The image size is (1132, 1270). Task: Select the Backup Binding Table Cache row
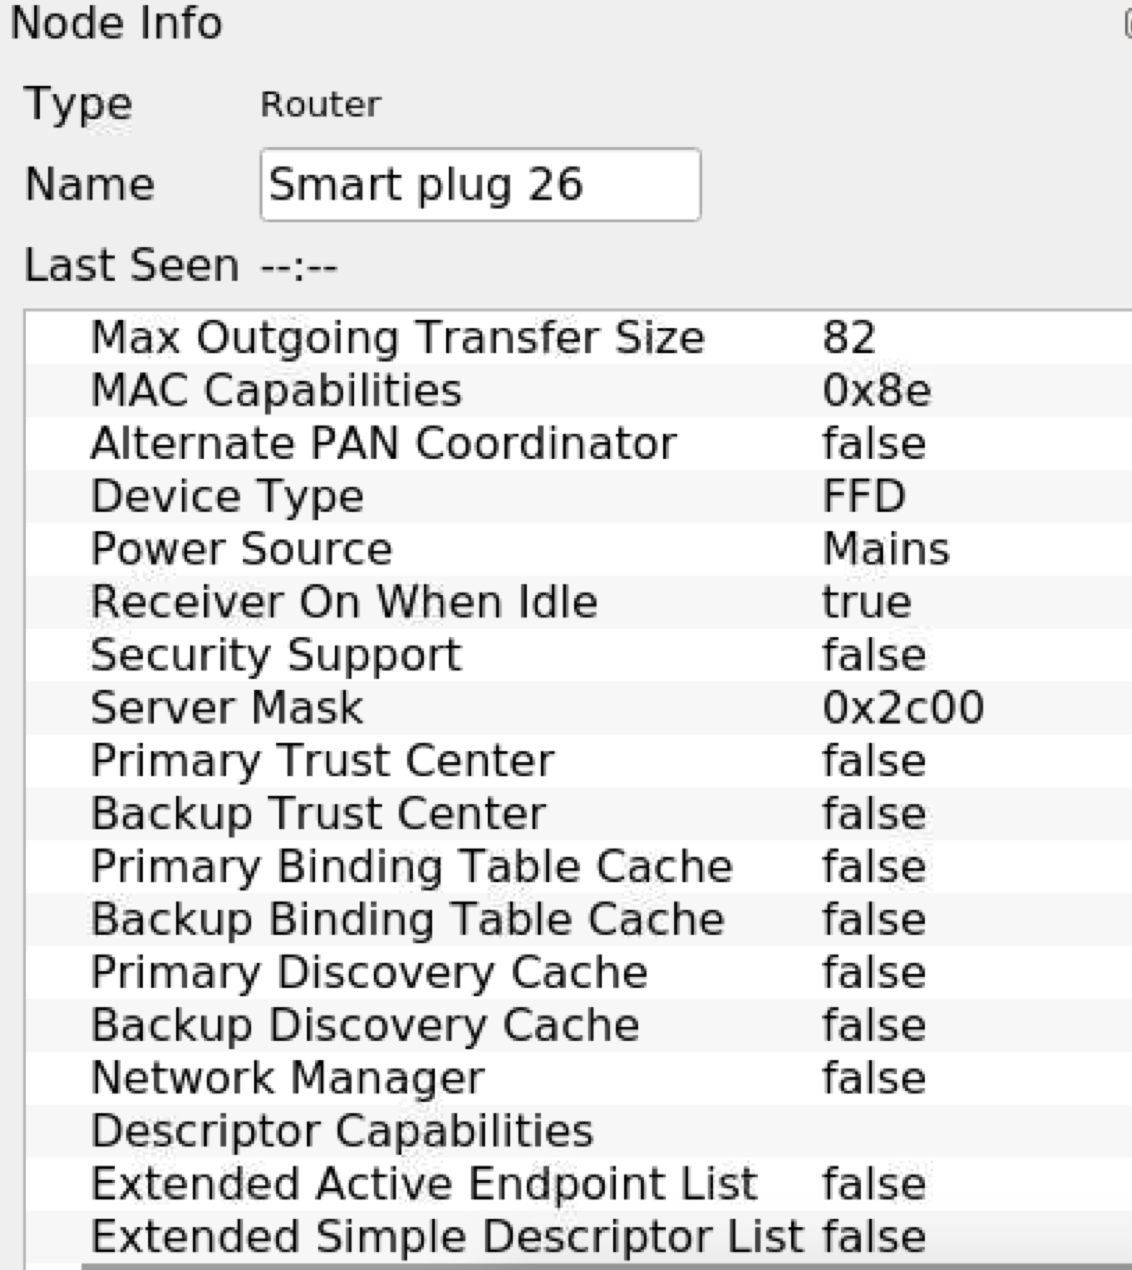(x=400, y=918)
